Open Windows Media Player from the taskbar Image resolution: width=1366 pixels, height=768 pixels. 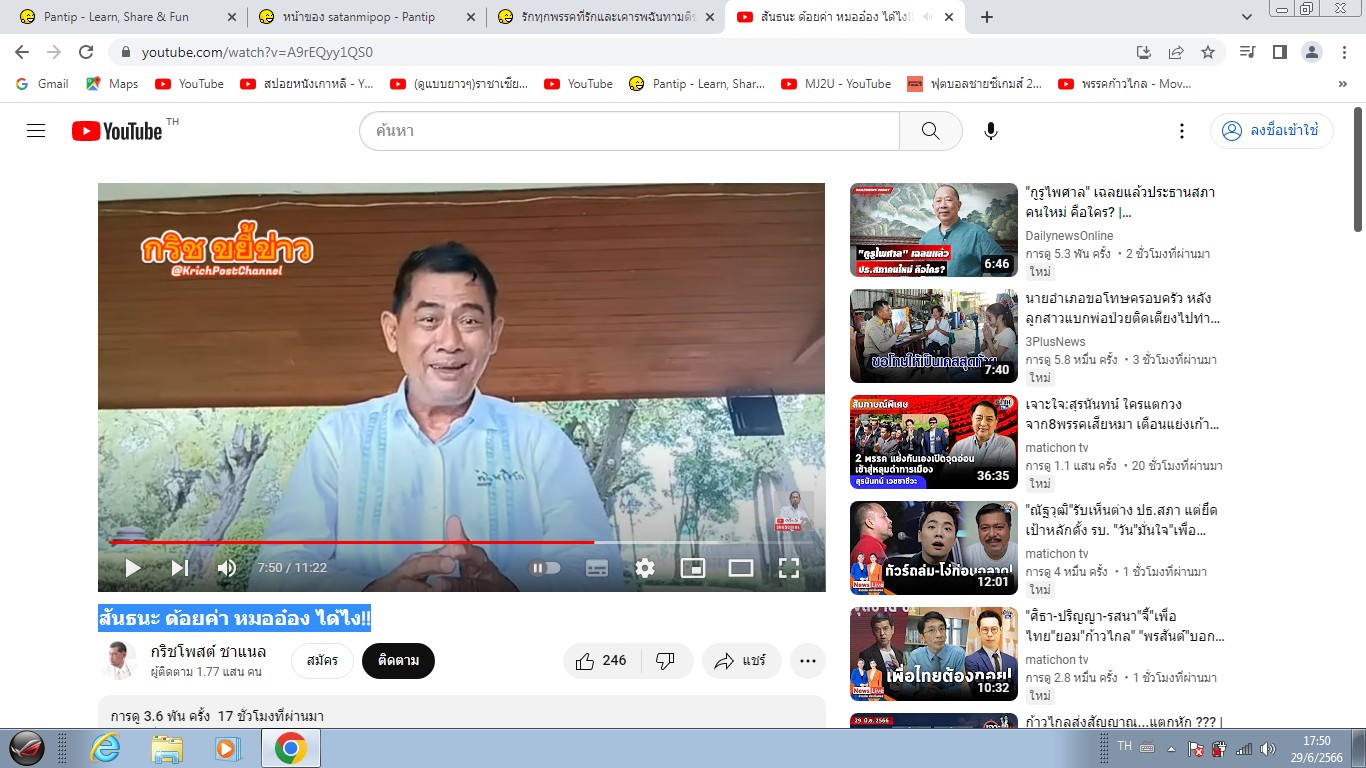point(228,748)
